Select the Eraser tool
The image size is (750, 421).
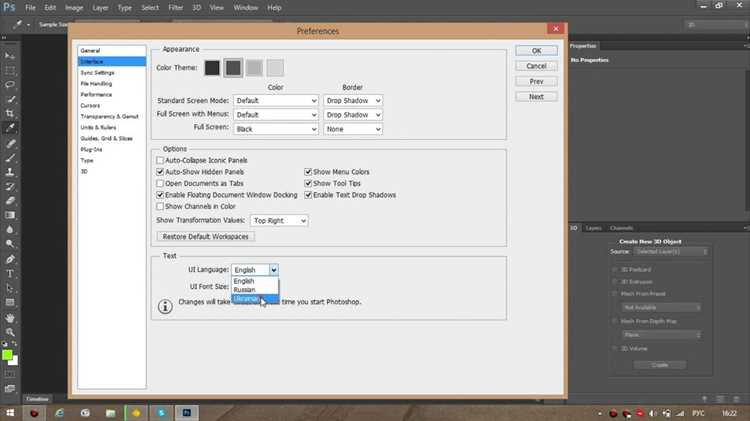tap(10, 200)
